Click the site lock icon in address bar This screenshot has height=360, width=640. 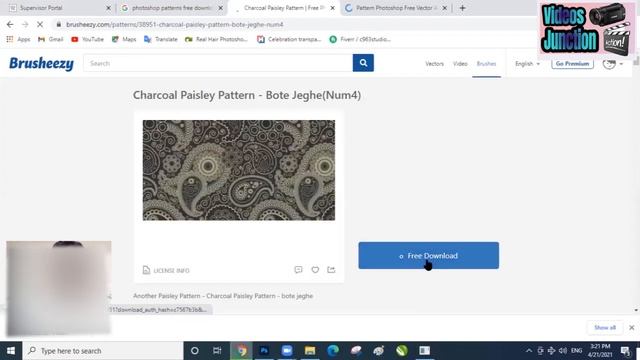pyautogui.click(x=59, y=24)
